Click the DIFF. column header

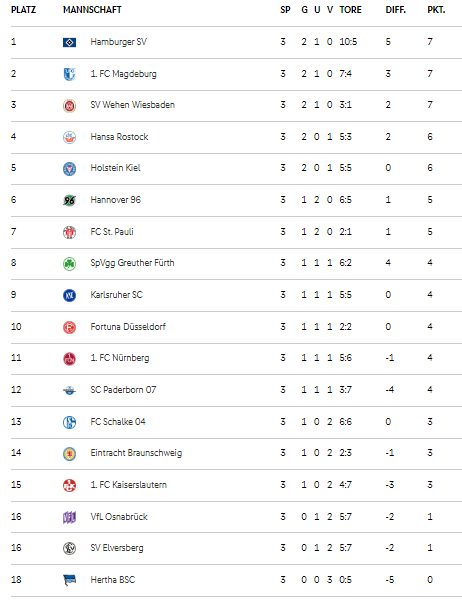click(395, 10)
